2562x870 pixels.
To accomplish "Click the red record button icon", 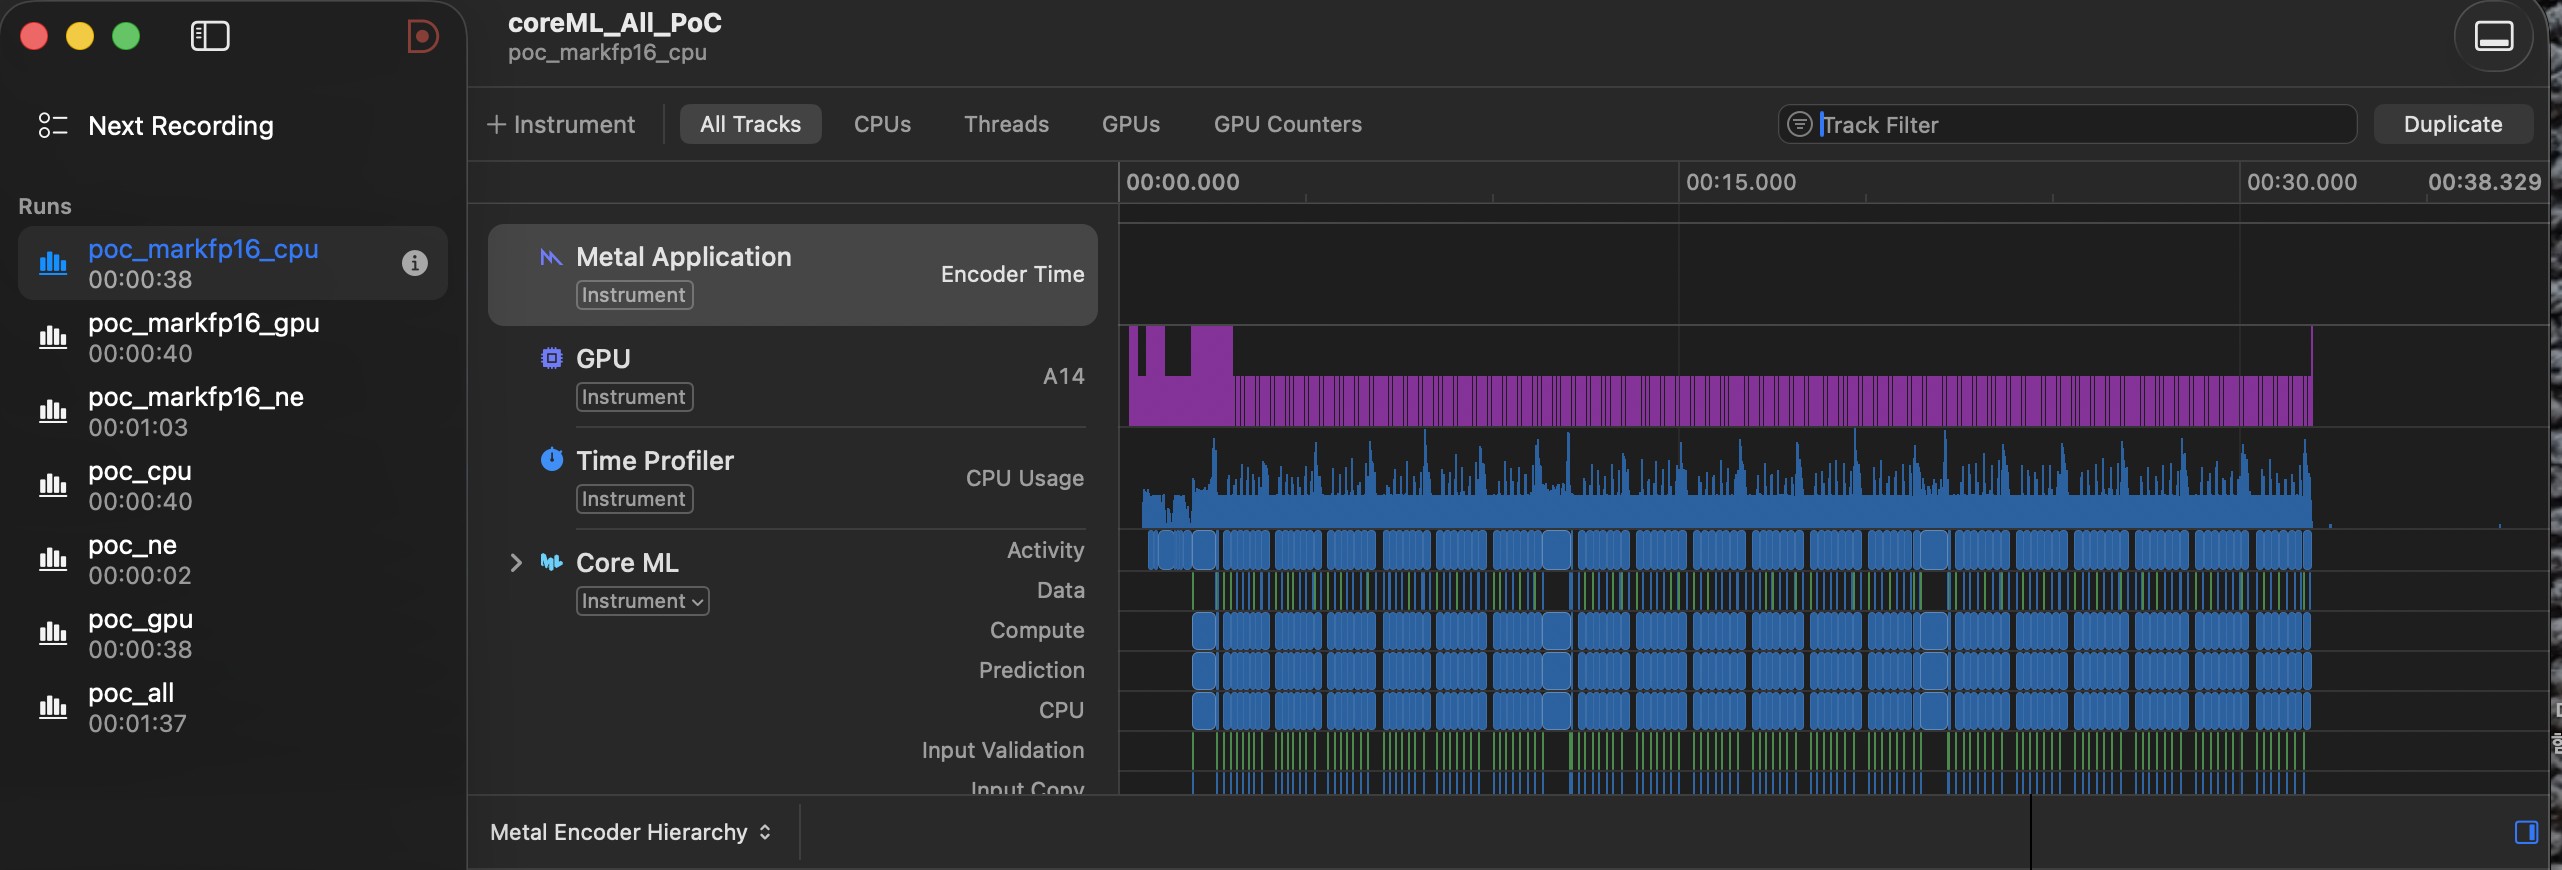I will 423,37.
